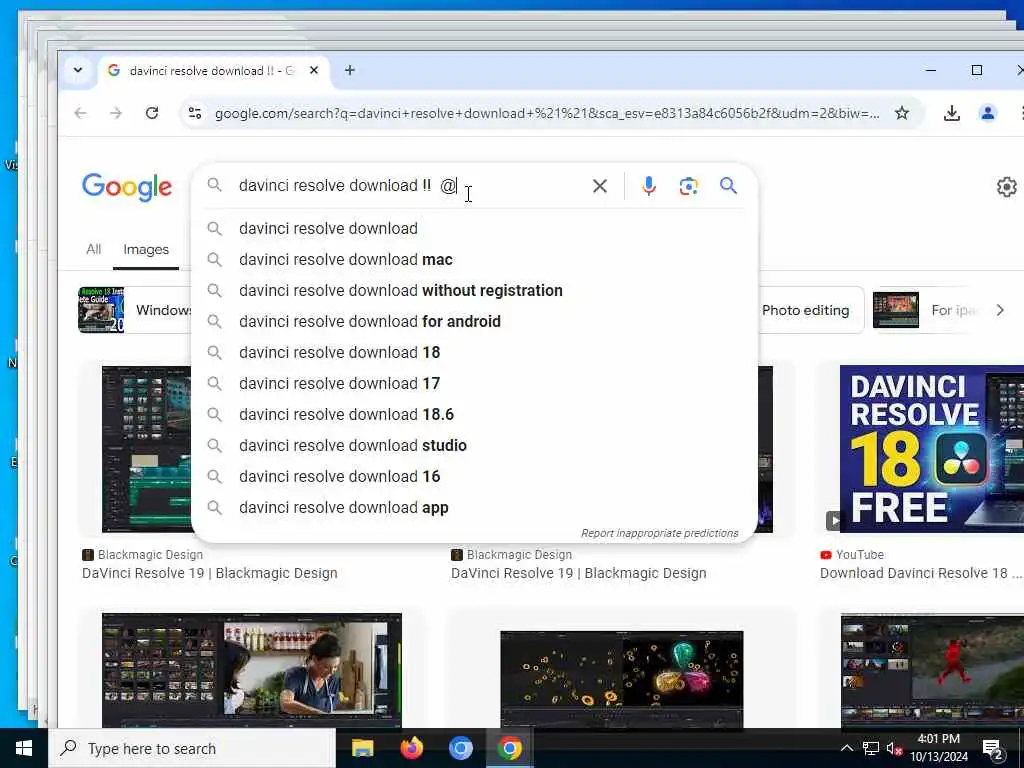Open network status tray icon
The width and height of the screenshot is (1024, 768).
(871, 748)
